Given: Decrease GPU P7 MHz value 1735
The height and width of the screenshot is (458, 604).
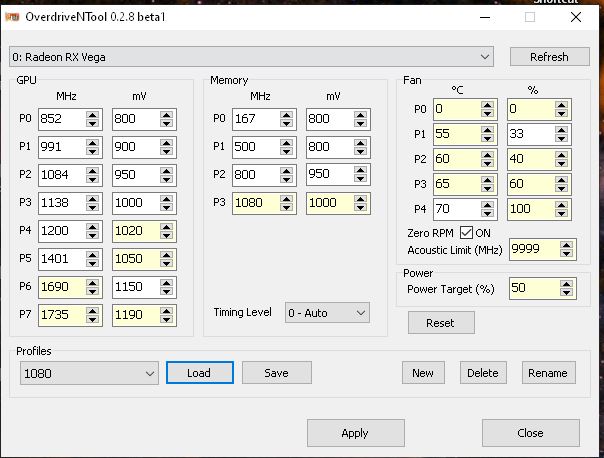Looking at the screenshot, I should pyautogui.click(x=92, y=319).
